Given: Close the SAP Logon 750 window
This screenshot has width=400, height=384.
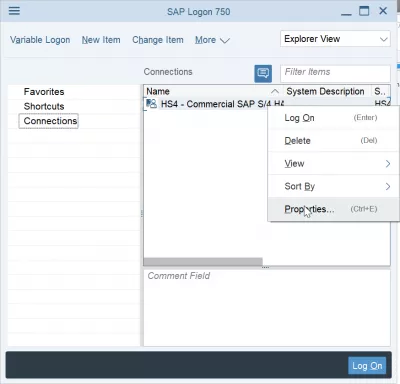Looking at the screenshot, I should point(383,11).
